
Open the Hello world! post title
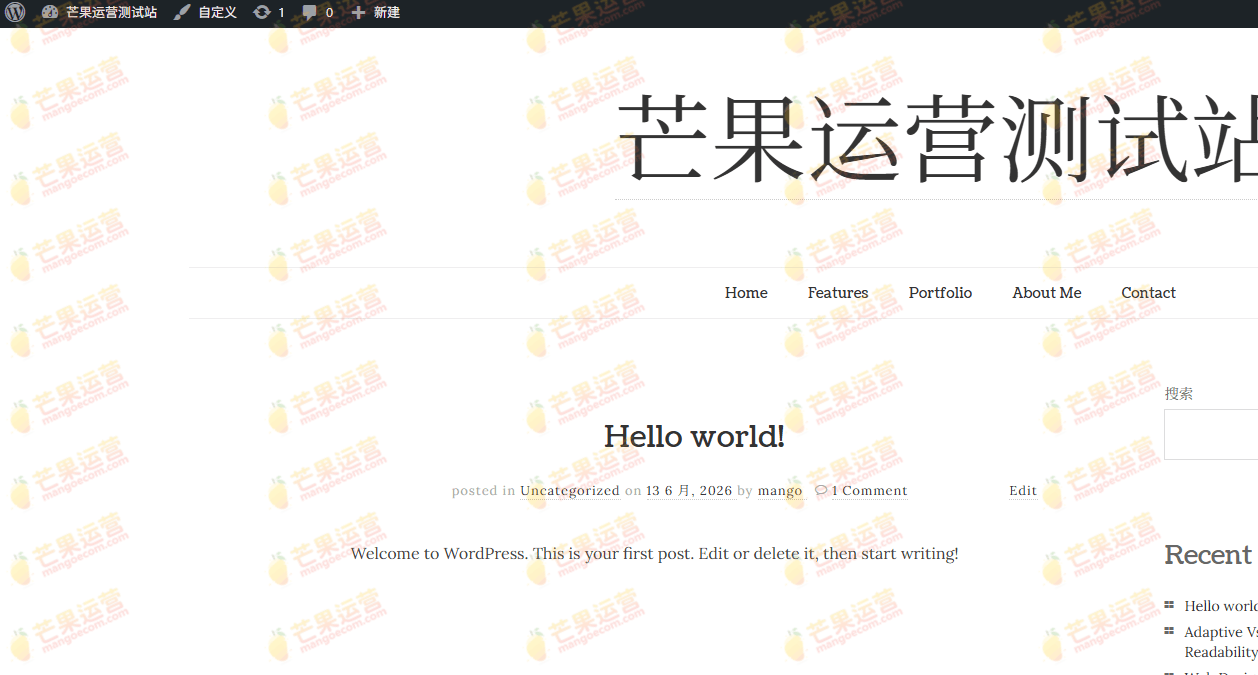coord(694,437)
